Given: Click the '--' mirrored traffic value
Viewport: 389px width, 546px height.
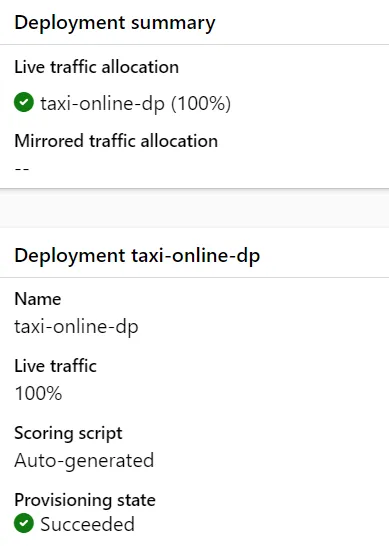Looking at the screenshot, I should coord(22,169).
